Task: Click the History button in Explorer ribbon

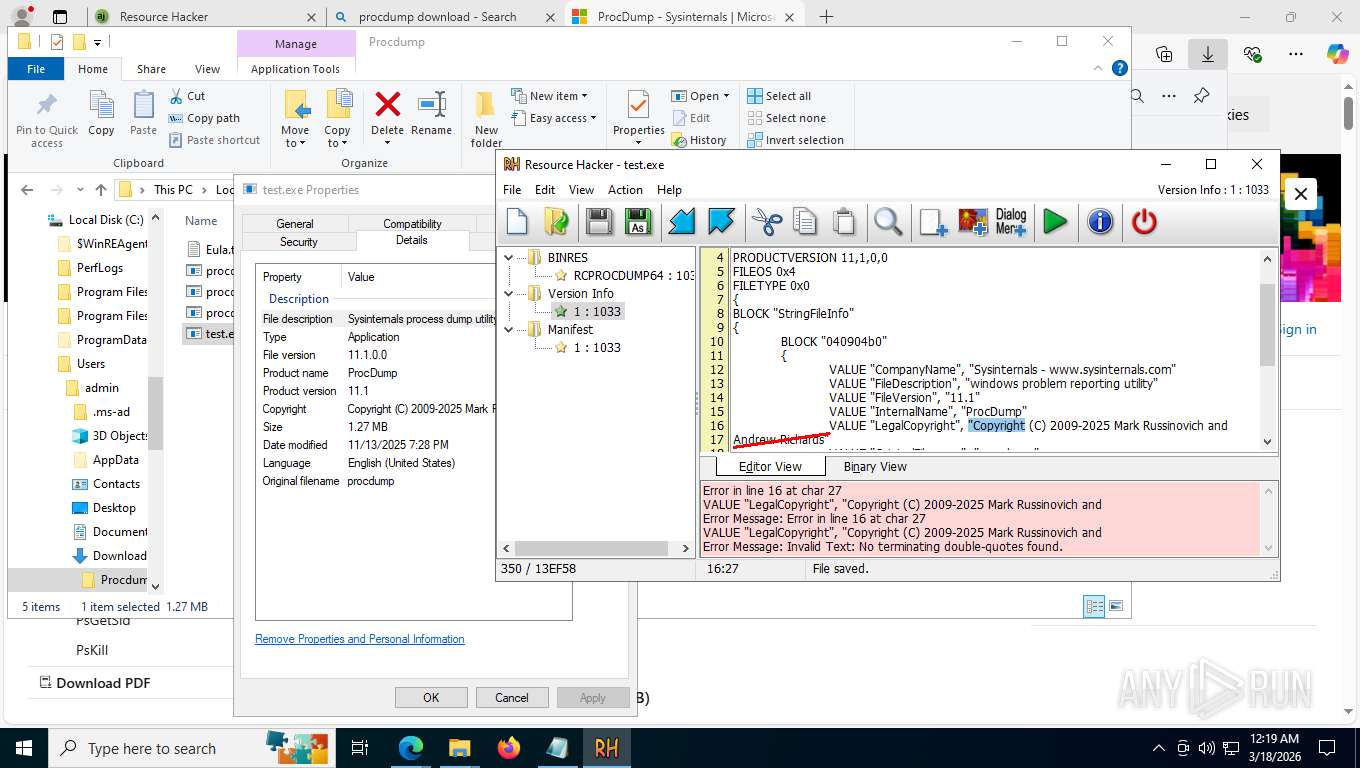Action: click(x=698, y=140)
